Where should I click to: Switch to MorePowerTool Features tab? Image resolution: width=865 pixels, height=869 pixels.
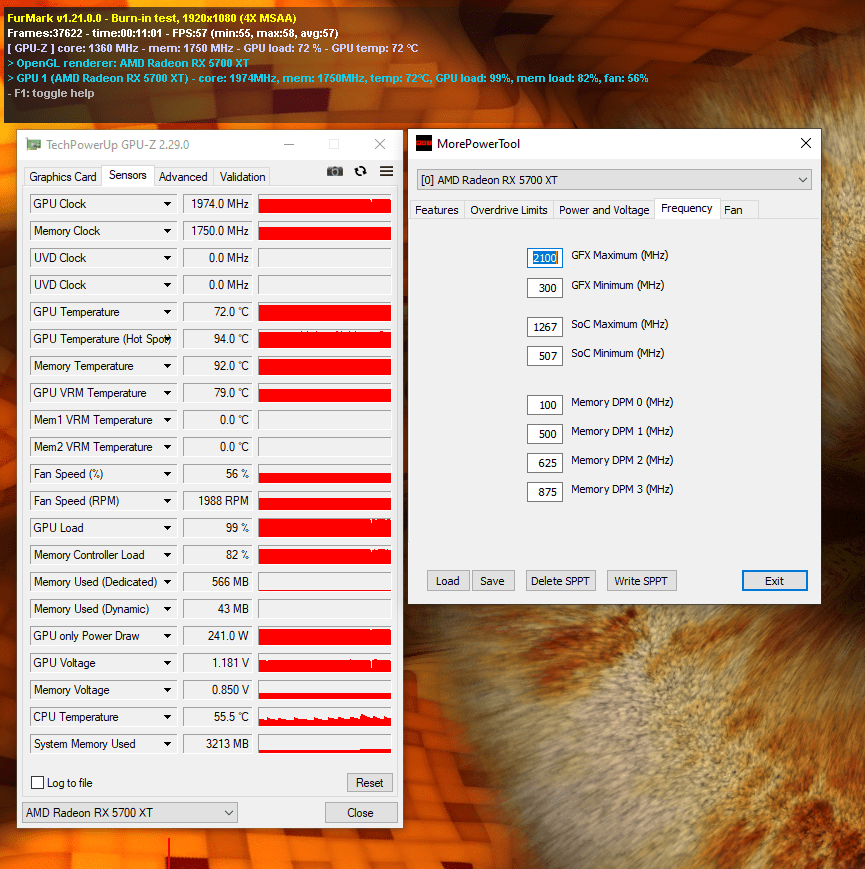click(437, 210)
